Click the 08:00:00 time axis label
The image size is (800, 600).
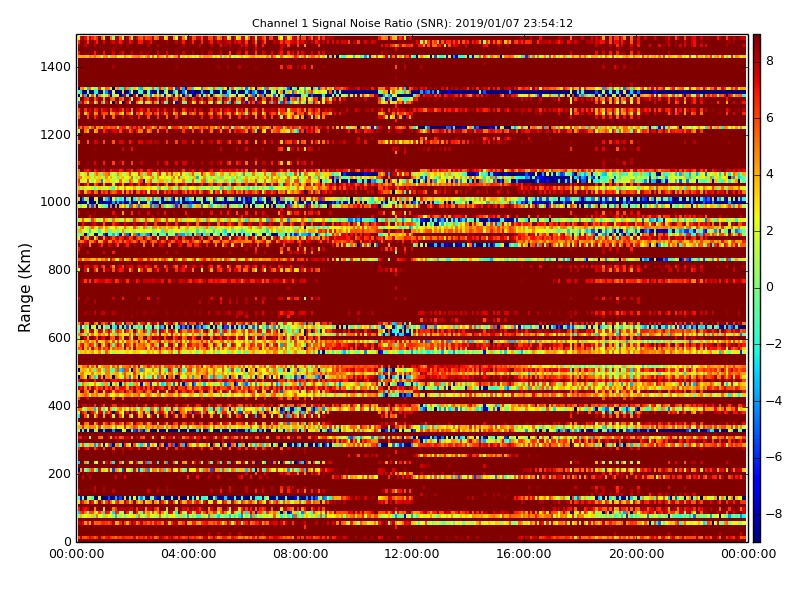[x=301, y=554]
